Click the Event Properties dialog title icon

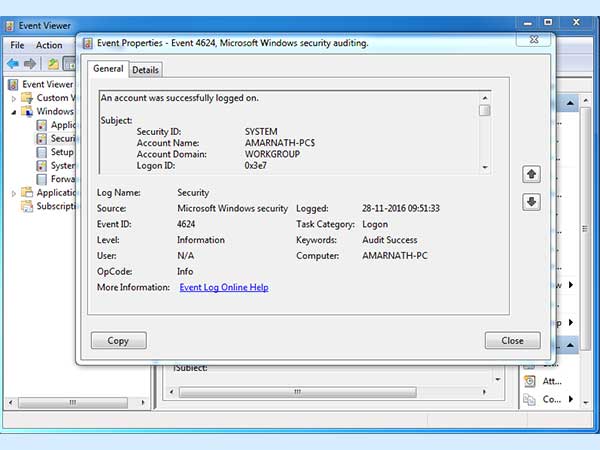(88, 43)
